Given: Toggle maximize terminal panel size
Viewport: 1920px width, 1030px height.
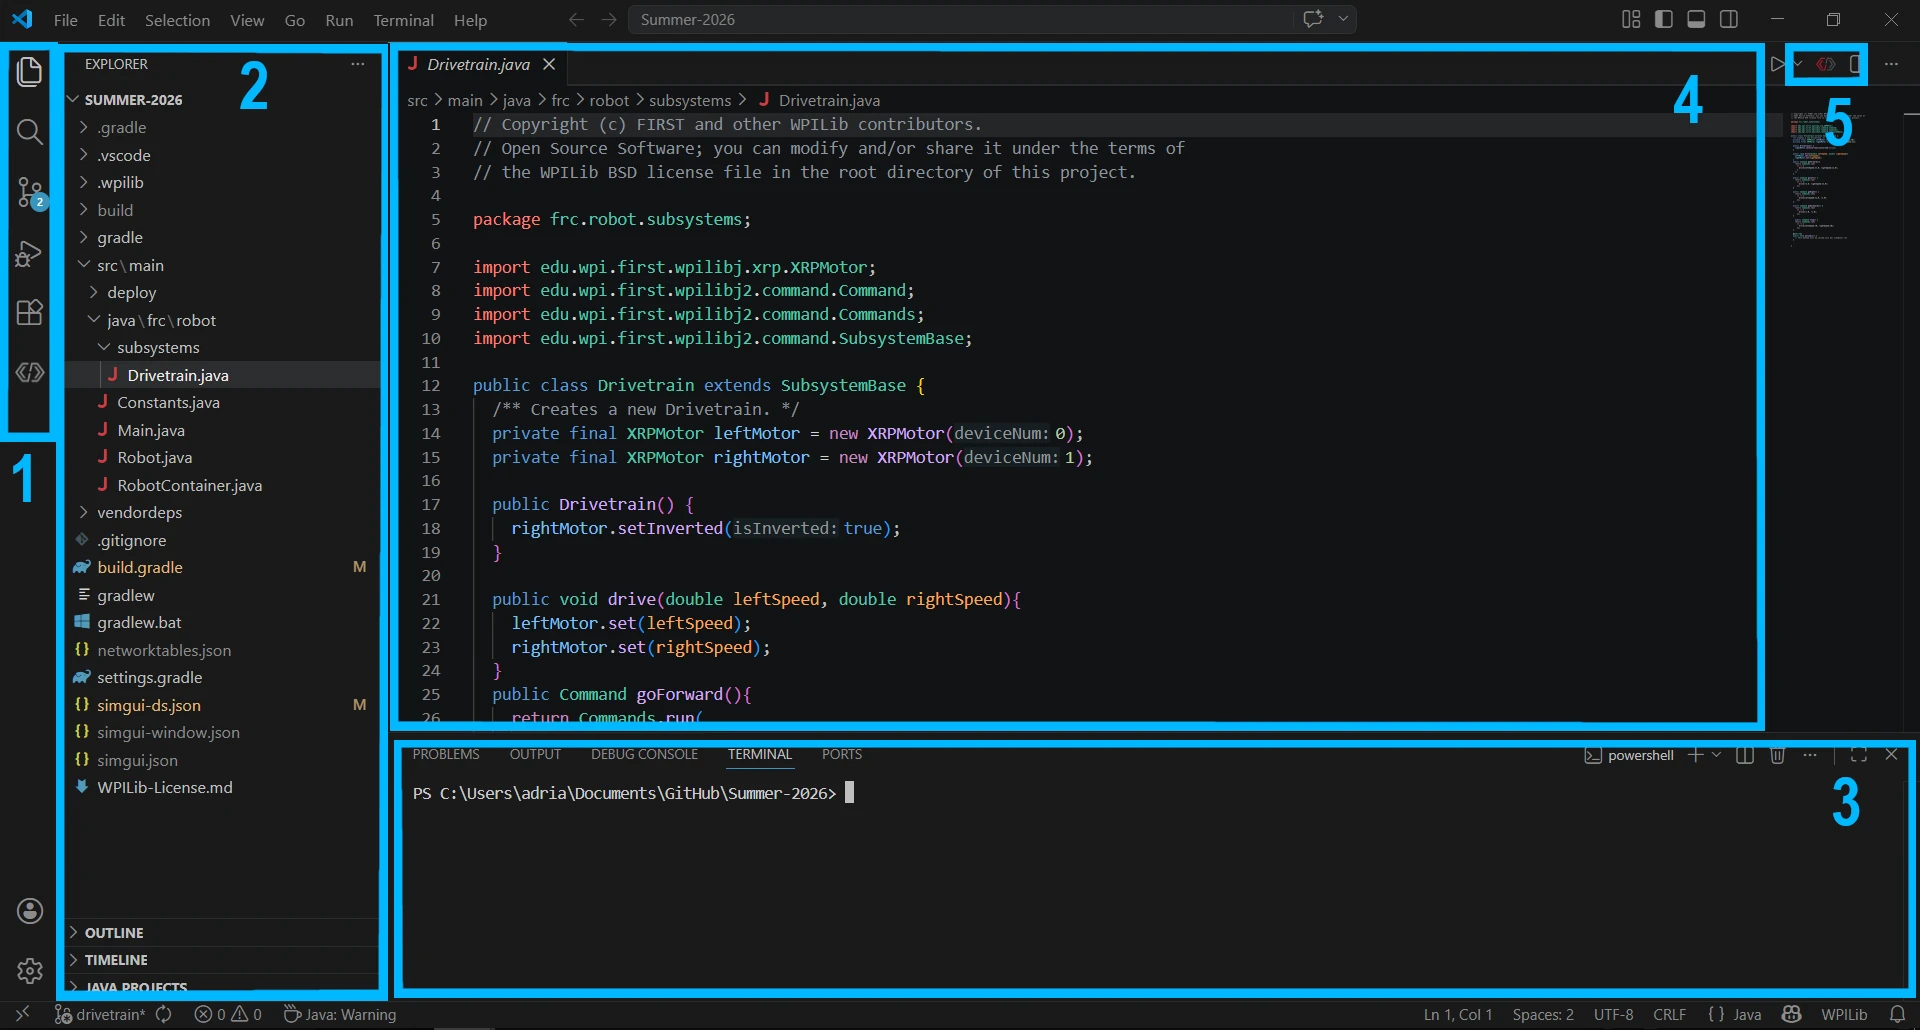Looking at the screenshot, I should click(x=1859, y=755).
